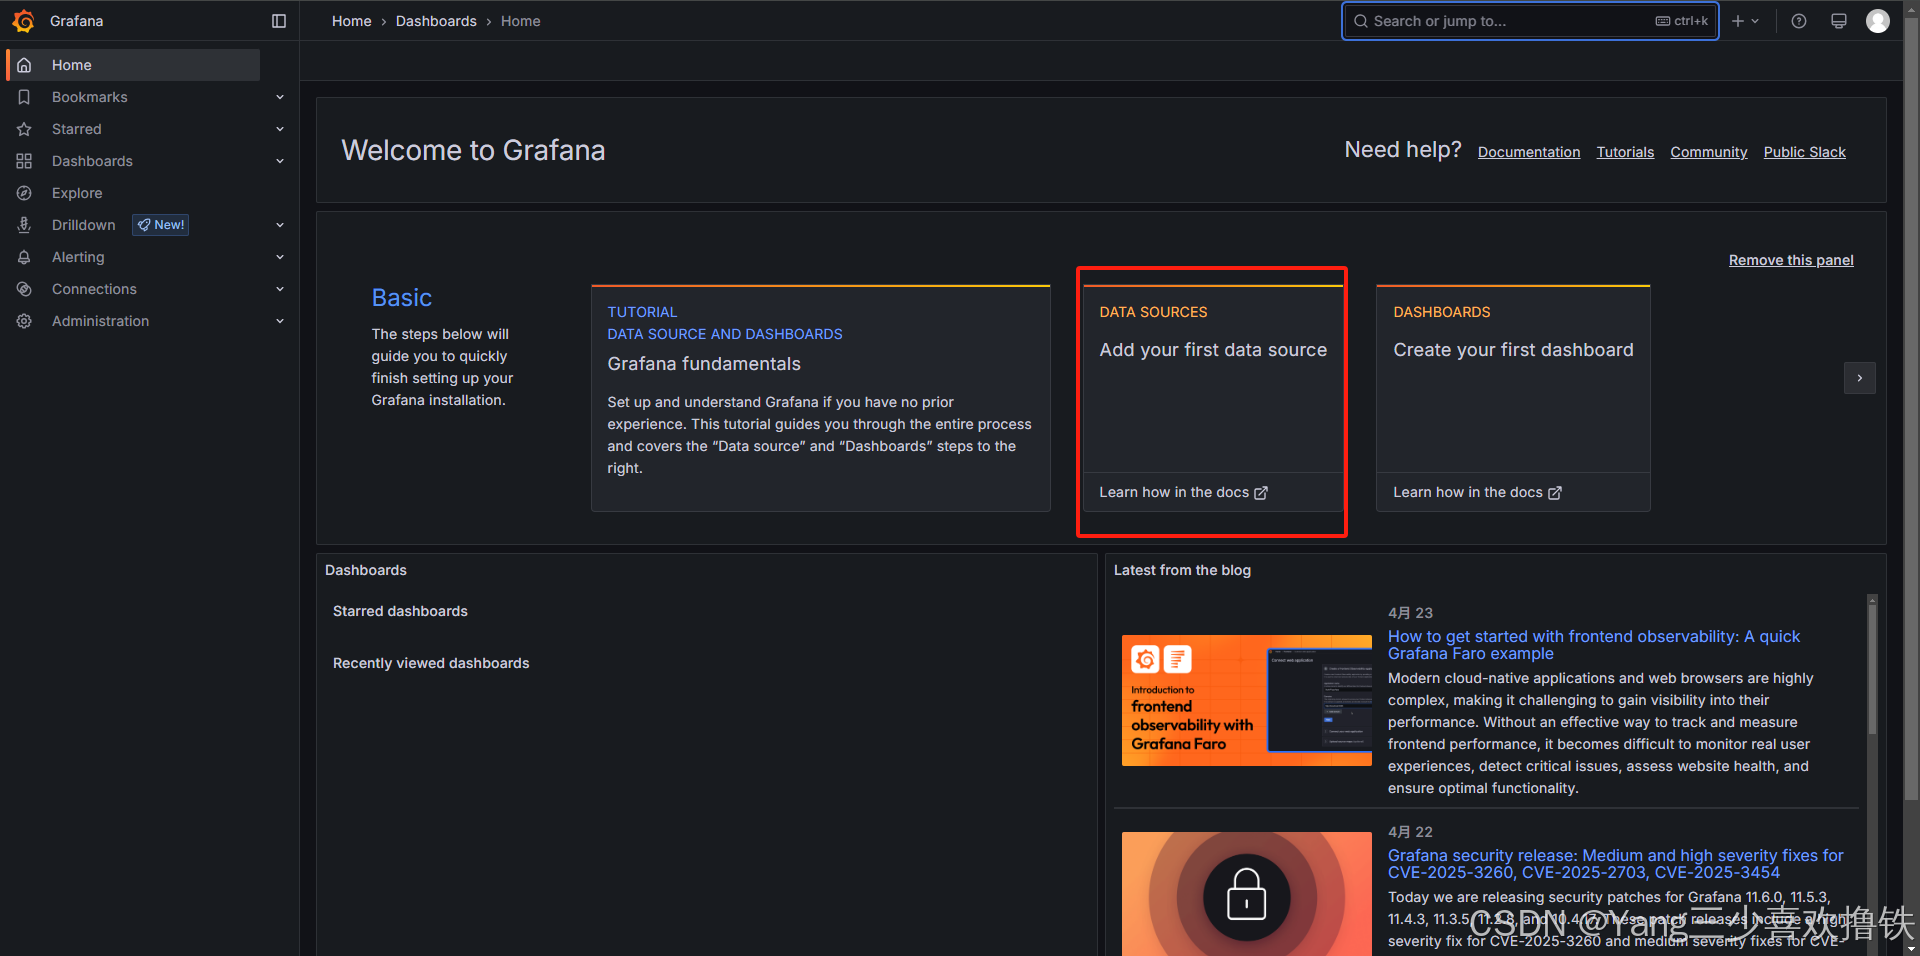Screen dimensions: 1920x956
Task: Click external link icon in Dashboards card
Action: [x=1555, y=493]
